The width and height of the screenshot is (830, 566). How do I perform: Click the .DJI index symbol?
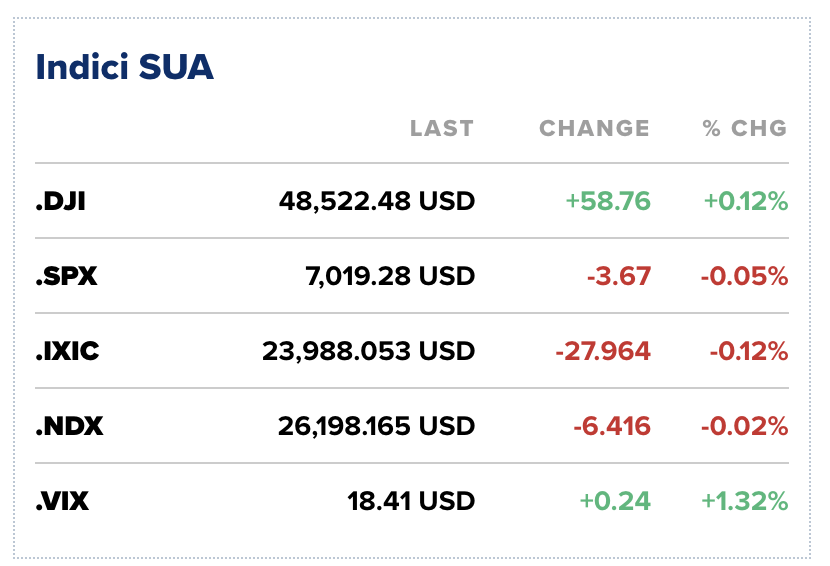(x=61, y=202)
